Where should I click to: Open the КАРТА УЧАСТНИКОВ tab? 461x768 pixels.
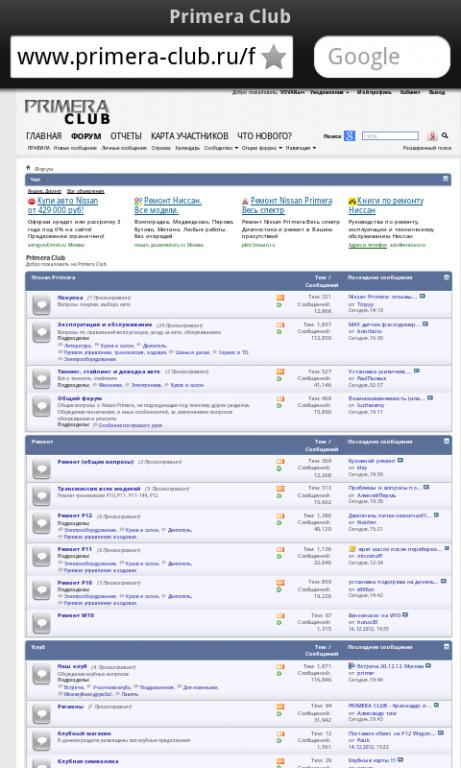(x=190, y=136)
